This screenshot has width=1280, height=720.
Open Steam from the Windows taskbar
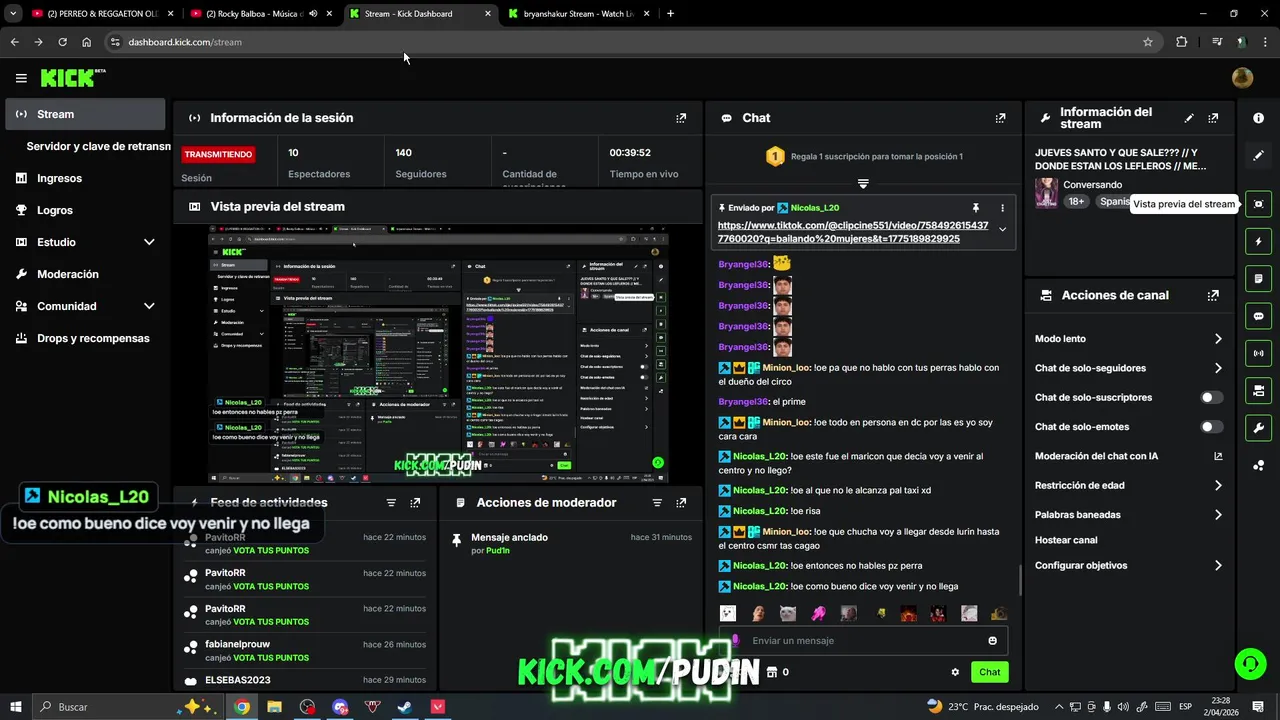(x=405, y=707)
